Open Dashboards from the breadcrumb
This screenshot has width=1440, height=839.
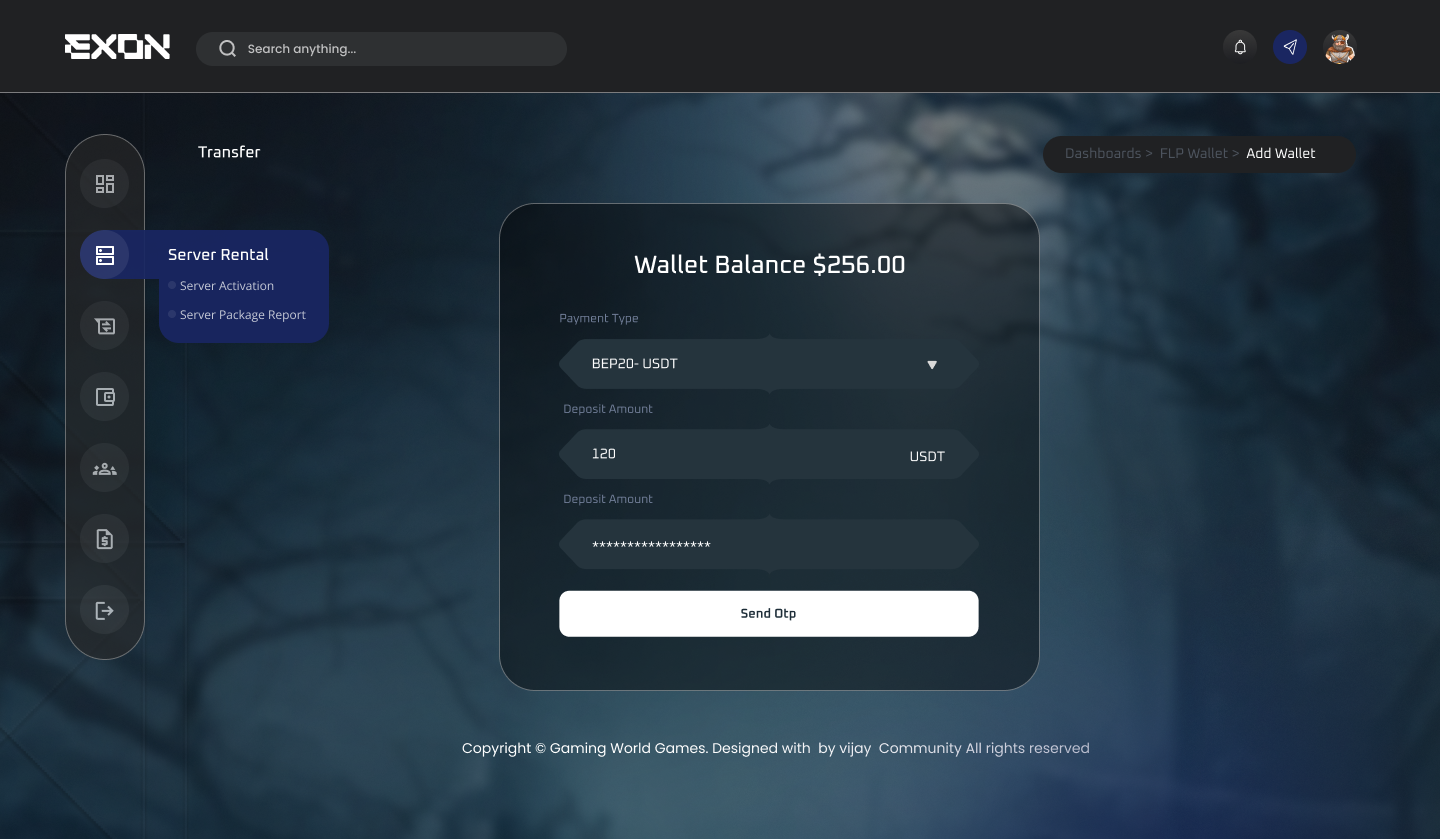tap(1103, 153)
